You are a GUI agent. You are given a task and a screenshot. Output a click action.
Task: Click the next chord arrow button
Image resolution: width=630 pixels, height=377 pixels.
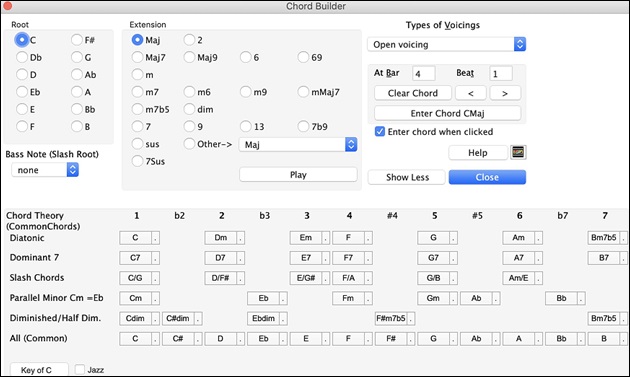click(x=505, y=93)
